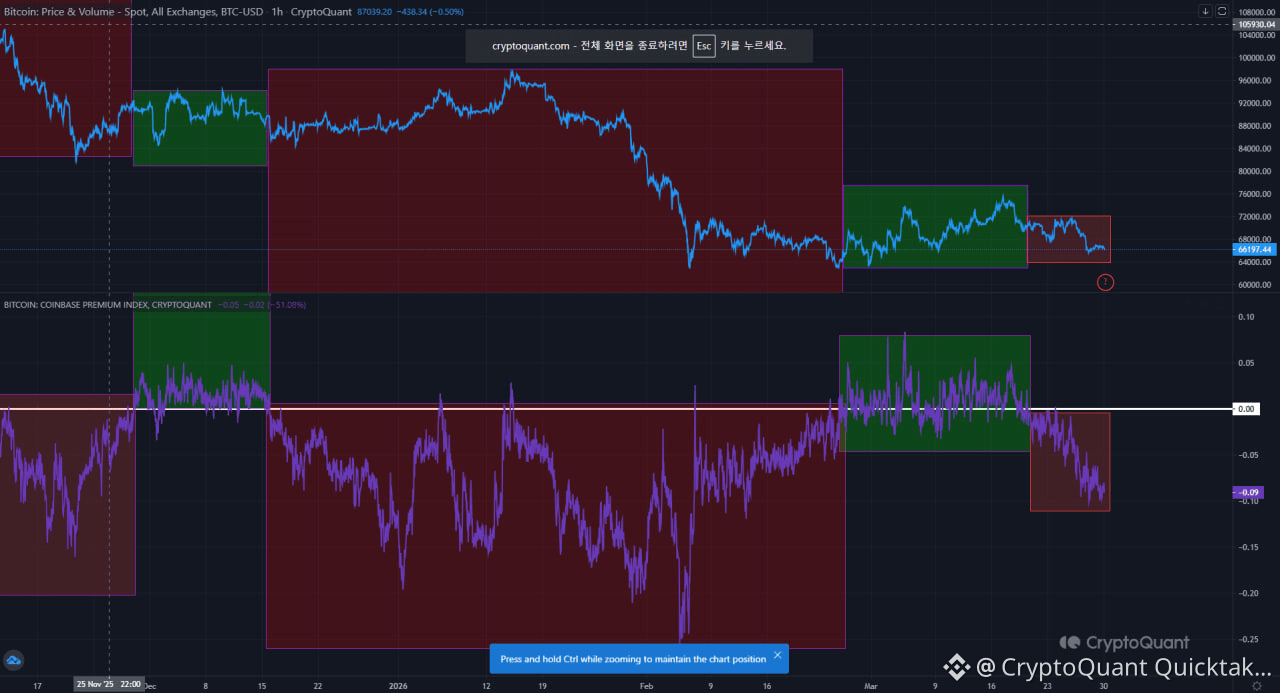Click the sync/refresh chart icon at top right
The image size is (1280, 693).
1222,10
